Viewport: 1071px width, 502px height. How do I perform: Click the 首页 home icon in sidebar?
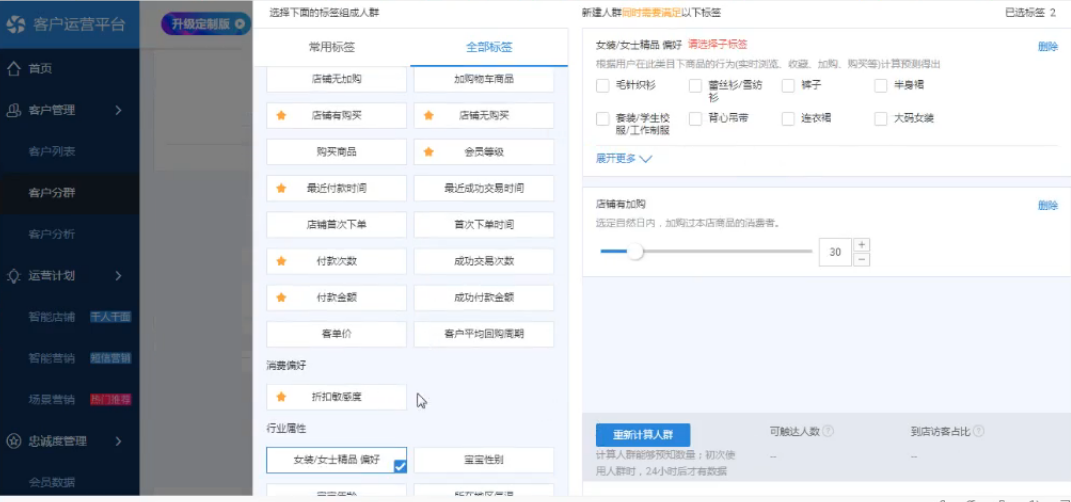[14, 68]
